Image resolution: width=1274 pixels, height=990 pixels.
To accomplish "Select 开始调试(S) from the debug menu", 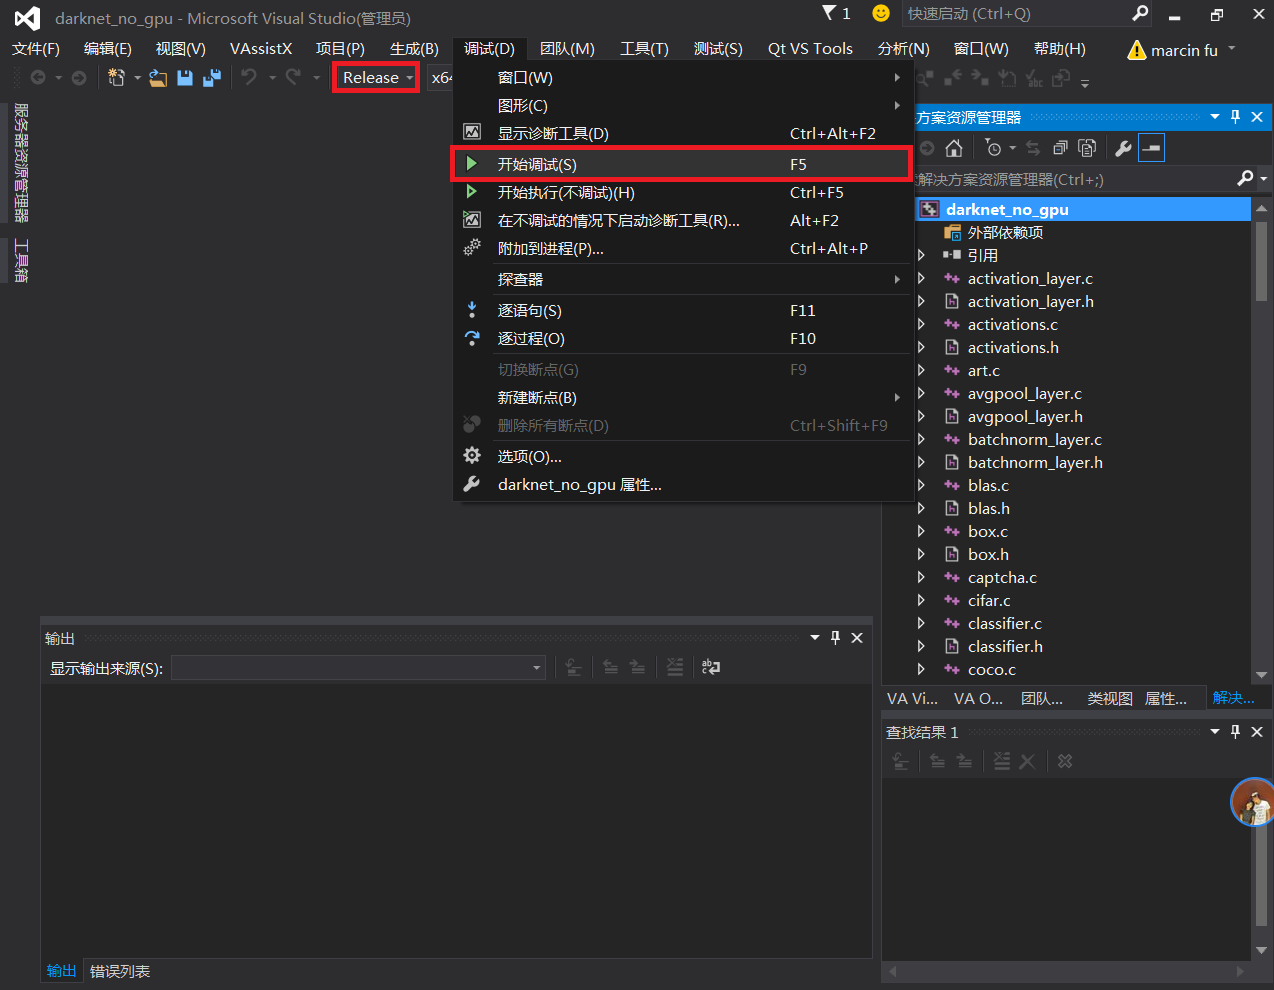I will click(681, 164).
